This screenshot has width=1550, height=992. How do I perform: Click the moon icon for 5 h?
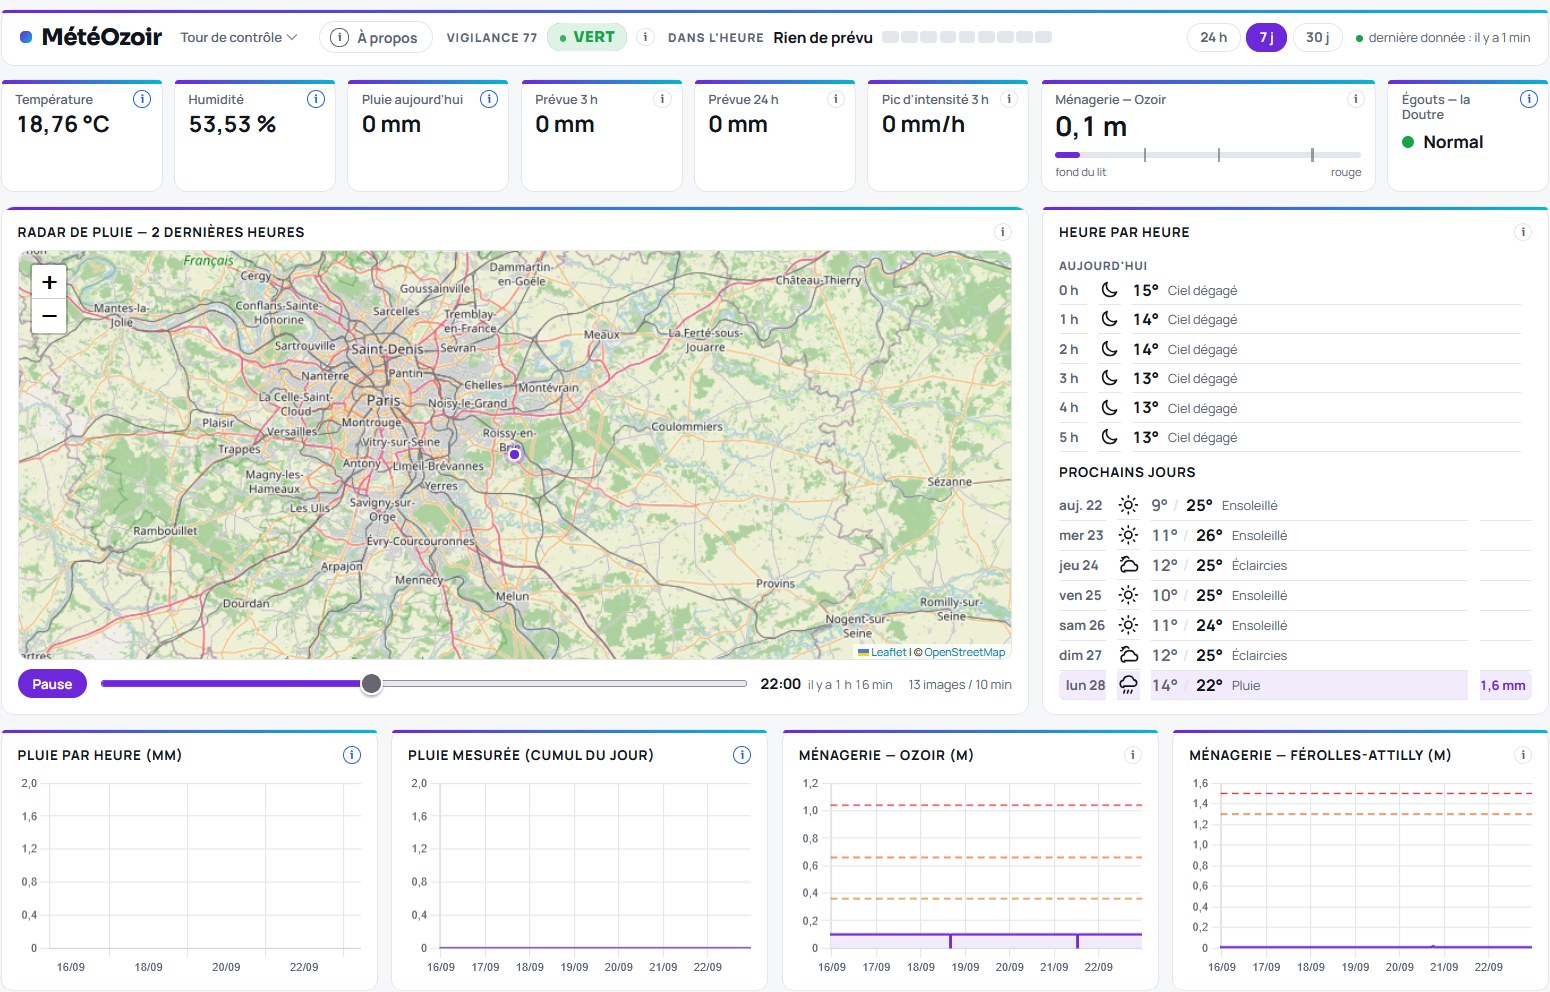1109,437
